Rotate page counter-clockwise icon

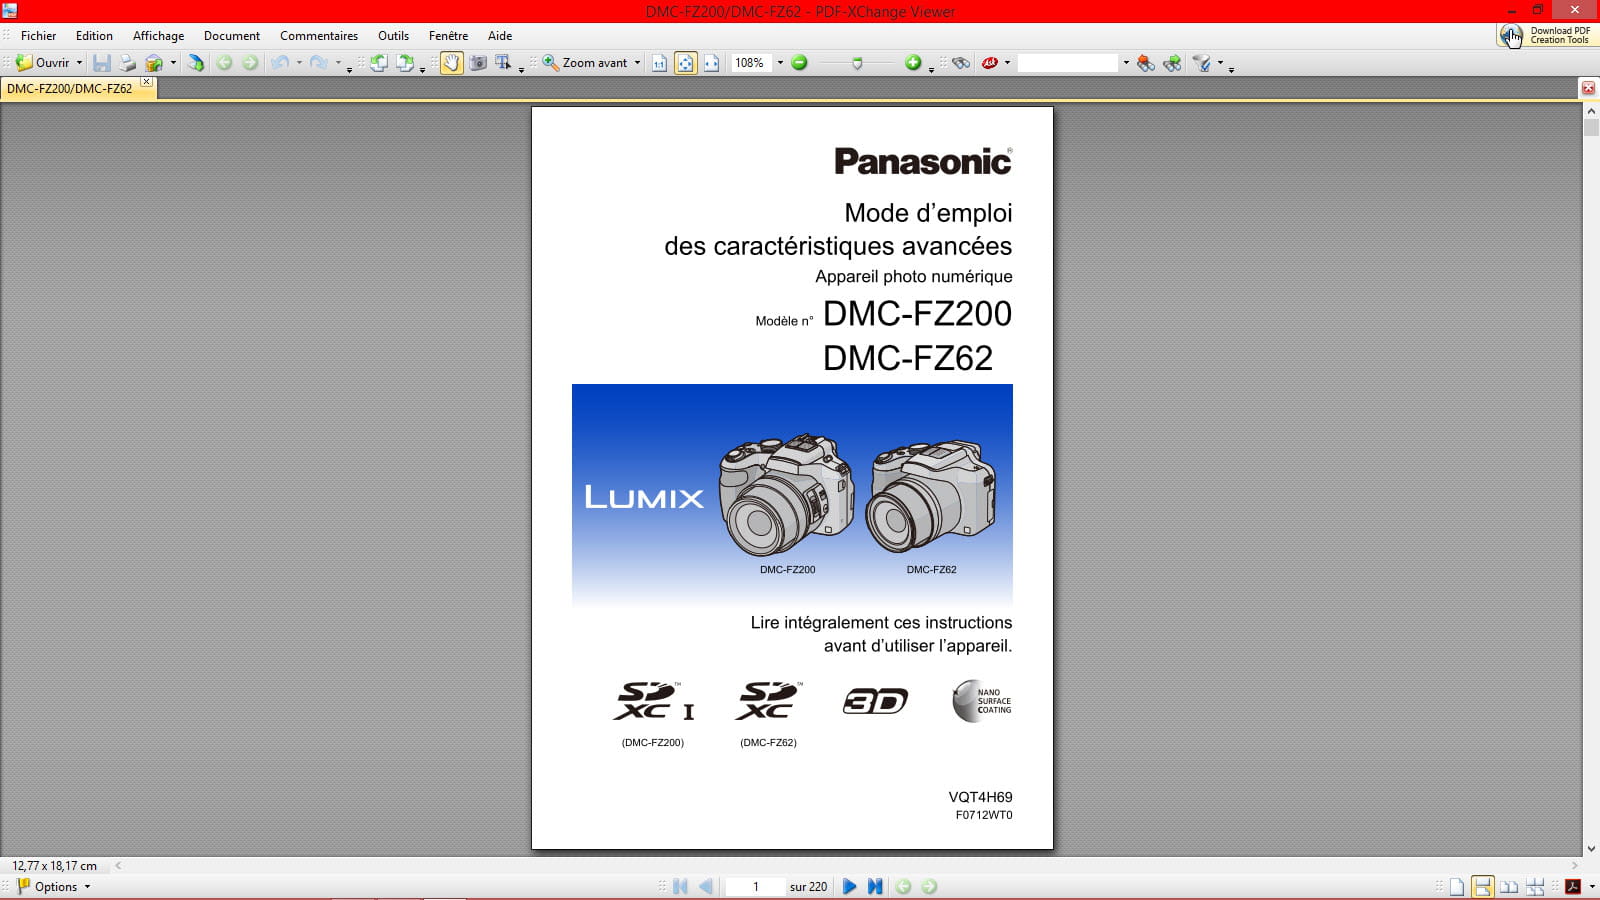pos(379,63)
